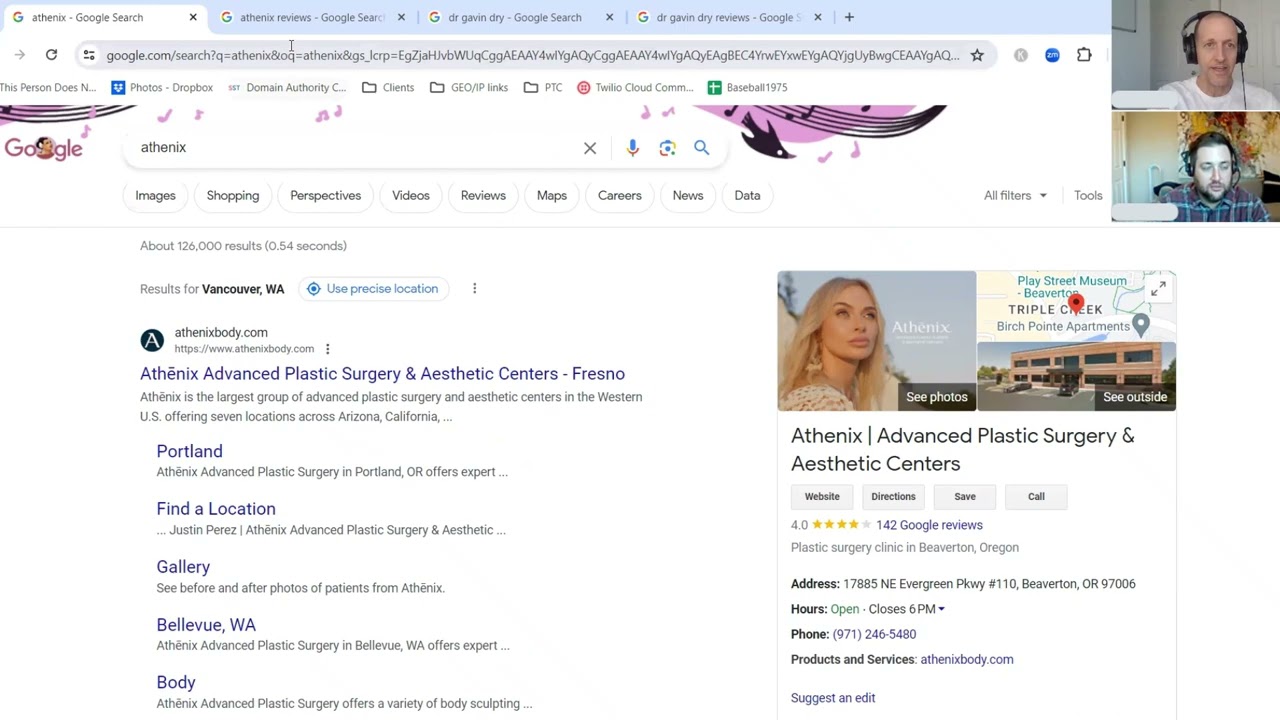Viewport: 1280px width, 720px height.
Task: Open the Athenix Fresno main result title
Action: tap(382, 374)
